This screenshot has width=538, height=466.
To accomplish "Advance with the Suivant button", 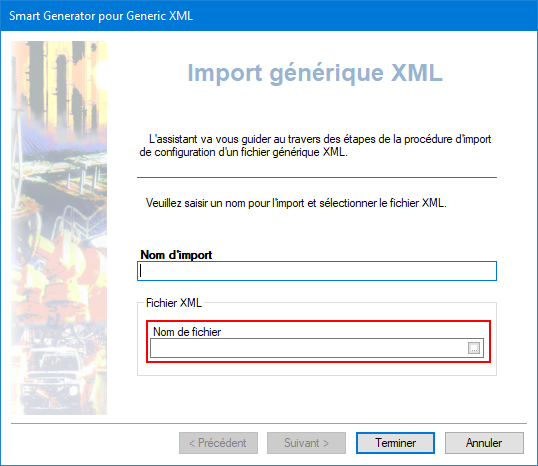I will tap(306, 443).
